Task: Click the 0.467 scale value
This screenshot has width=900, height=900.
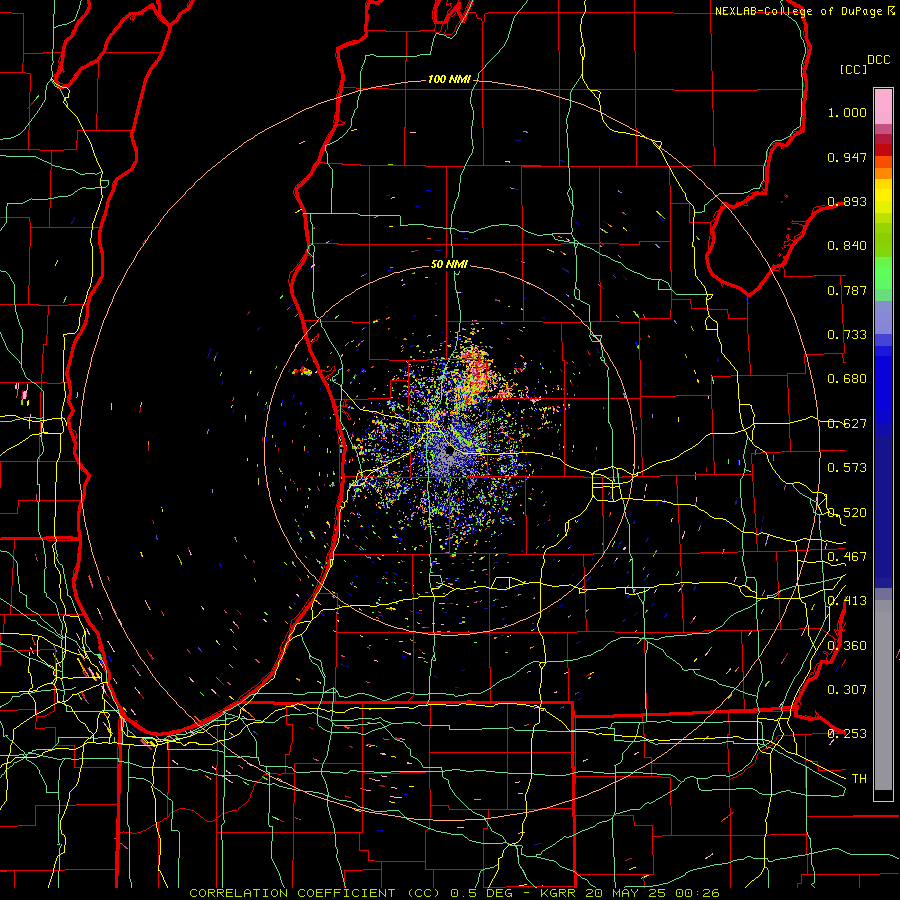Action: coord(847,557)
